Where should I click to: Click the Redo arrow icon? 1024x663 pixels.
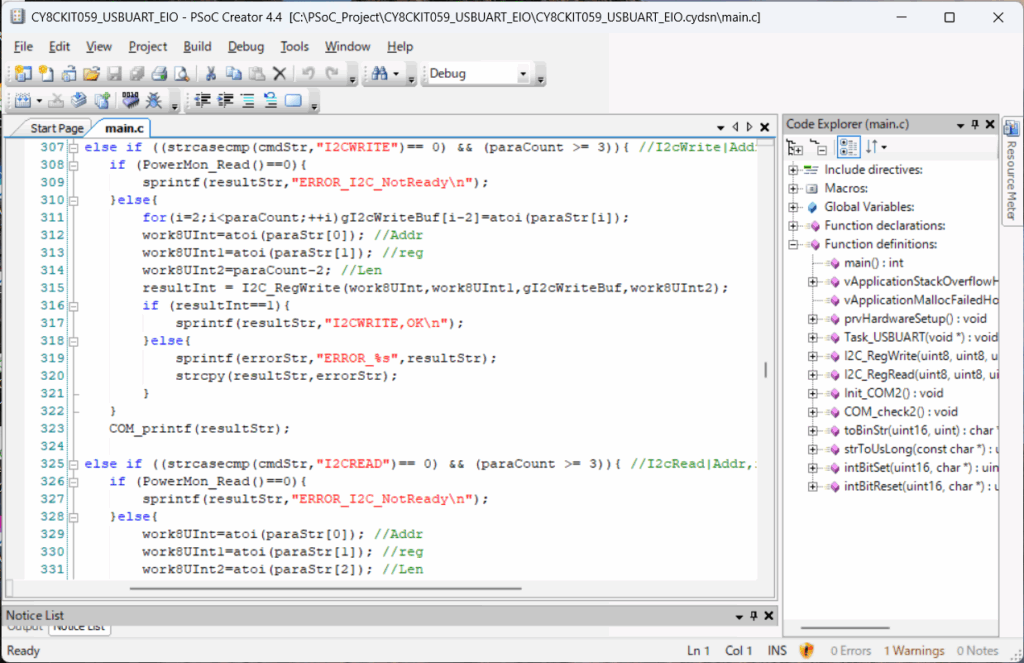pyautogui.click(x=332, y=74)
